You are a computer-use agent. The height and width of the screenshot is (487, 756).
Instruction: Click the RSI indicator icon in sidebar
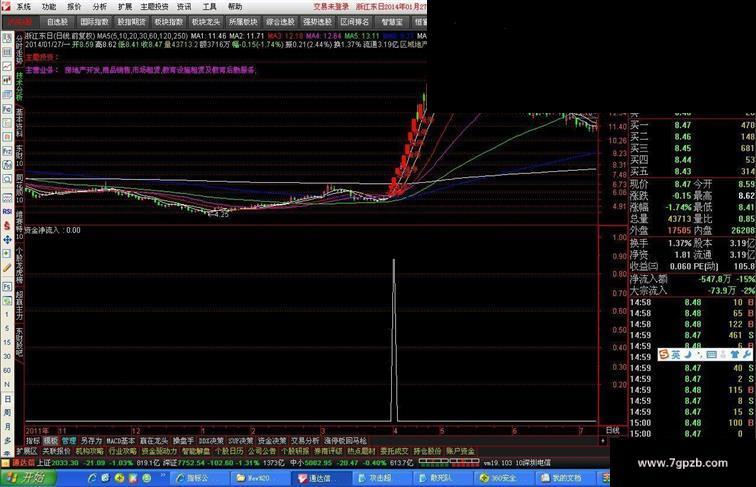tap(7, 211)
